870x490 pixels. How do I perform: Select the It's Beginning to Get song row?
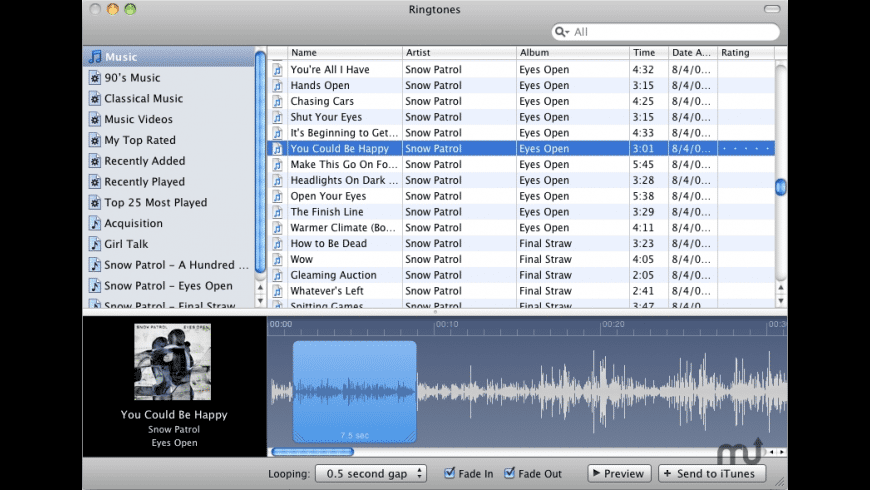(521, 133)
